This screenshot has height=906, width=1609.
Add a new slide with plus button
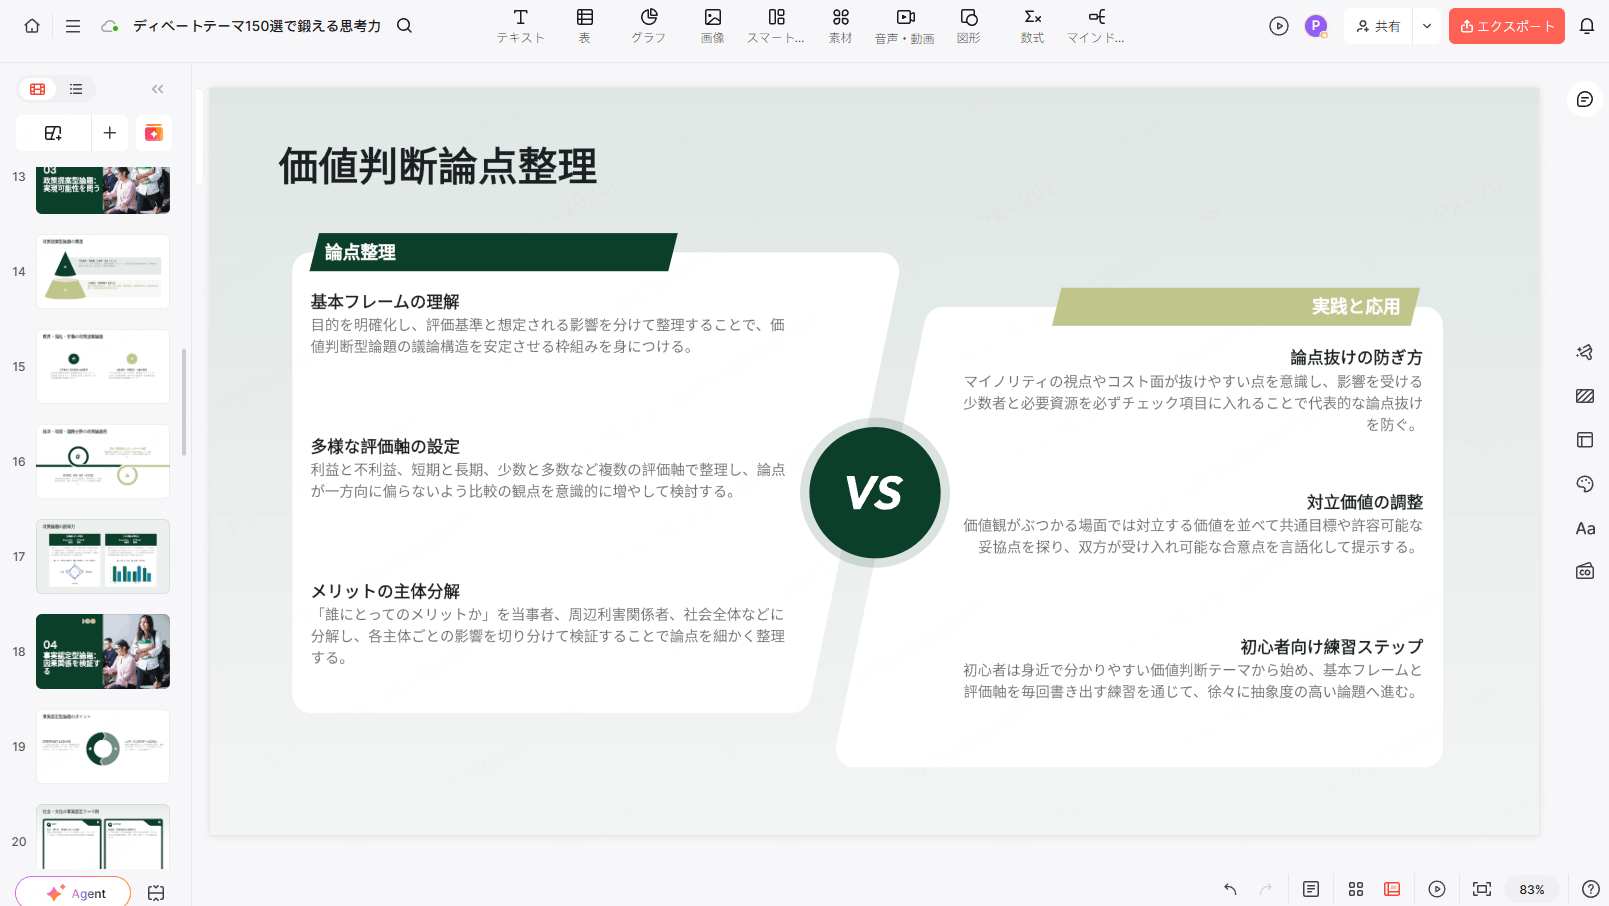click(x=110, y=133)
